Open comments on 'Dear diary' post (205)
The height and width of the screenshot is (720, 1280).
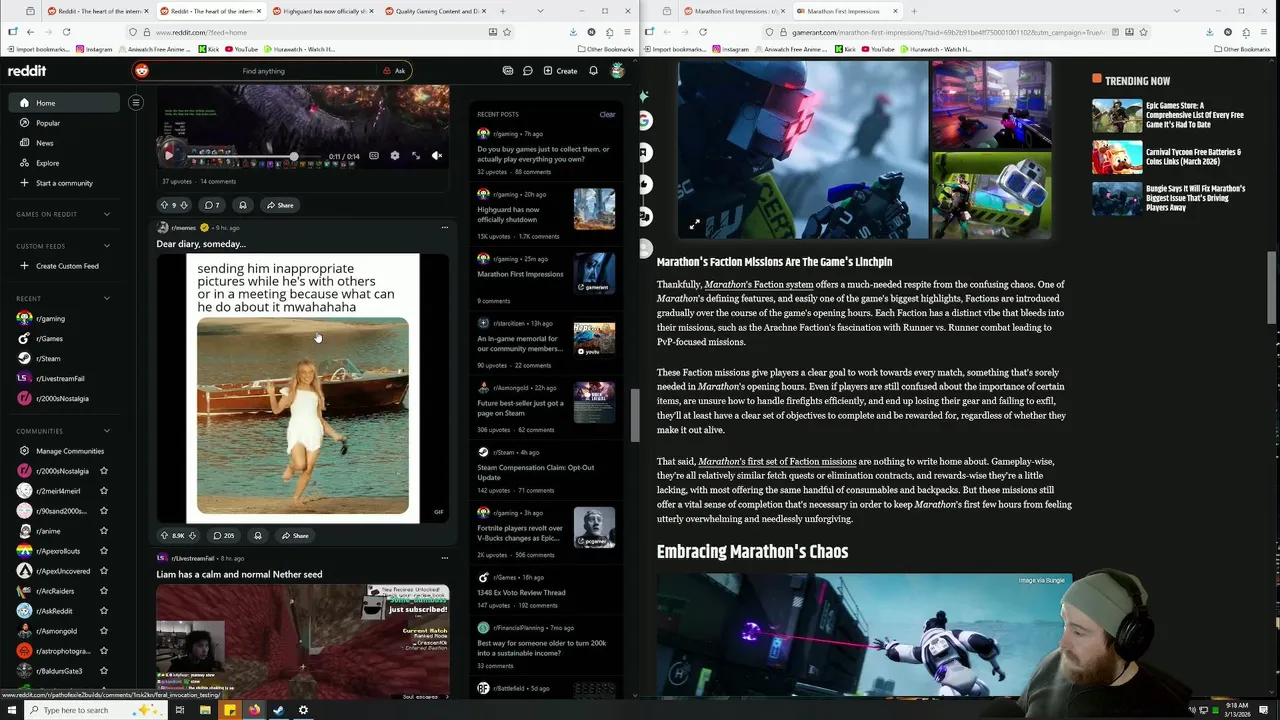point(223,536)
